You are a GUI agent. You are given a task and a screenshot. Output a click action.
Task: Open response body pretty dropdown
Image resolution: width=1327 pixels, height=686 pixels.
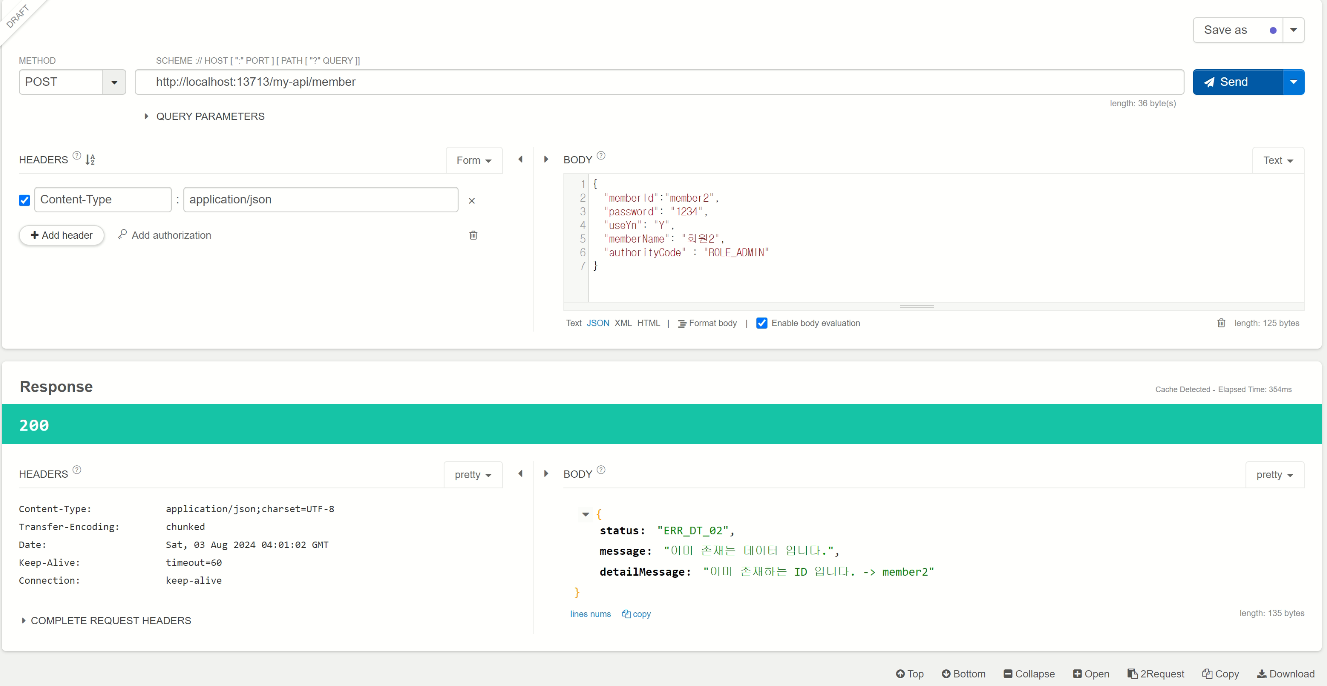[1275, 474]
